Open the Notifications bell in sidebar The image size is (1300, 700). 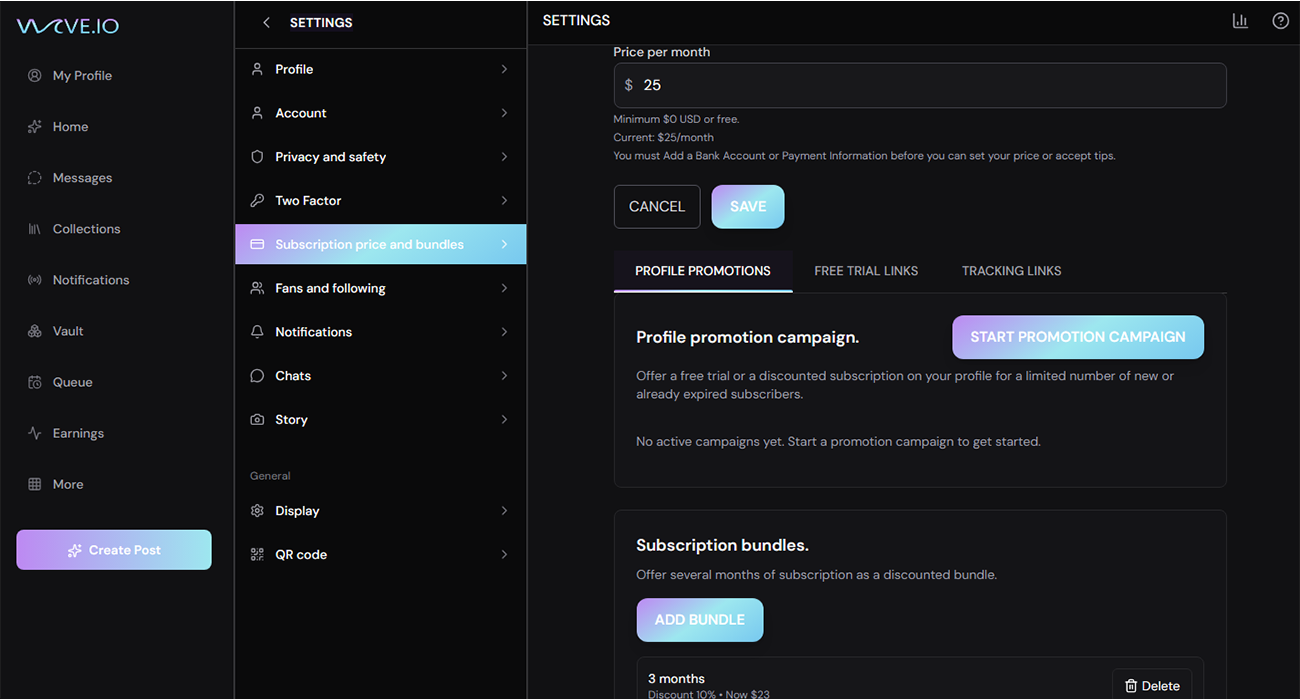pyautogui.click(x=90, y=280)
